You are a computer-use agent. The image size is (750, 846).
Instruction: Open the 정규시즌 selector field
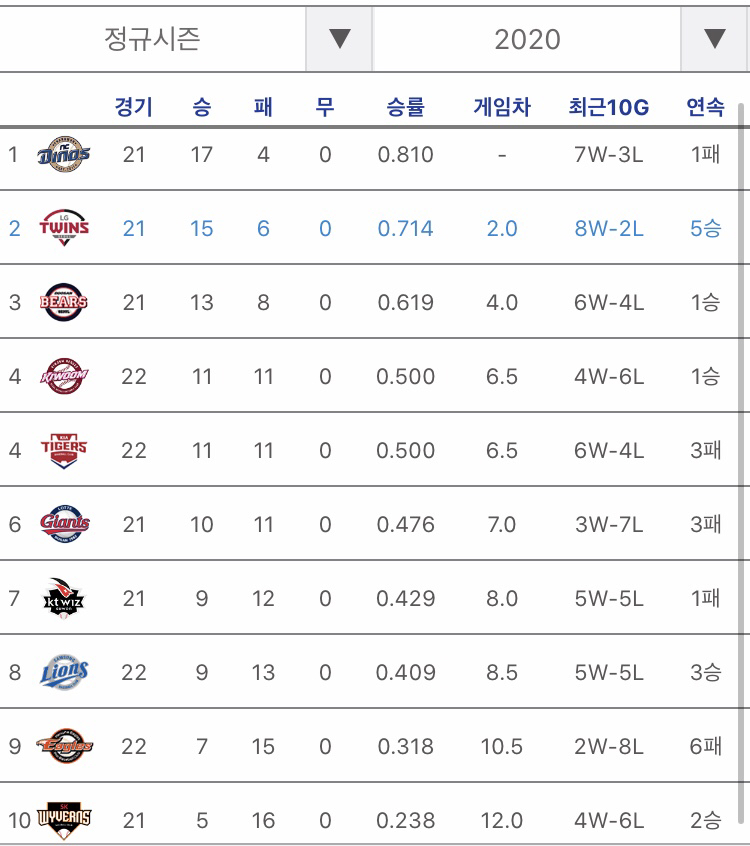tap(153, 39)
